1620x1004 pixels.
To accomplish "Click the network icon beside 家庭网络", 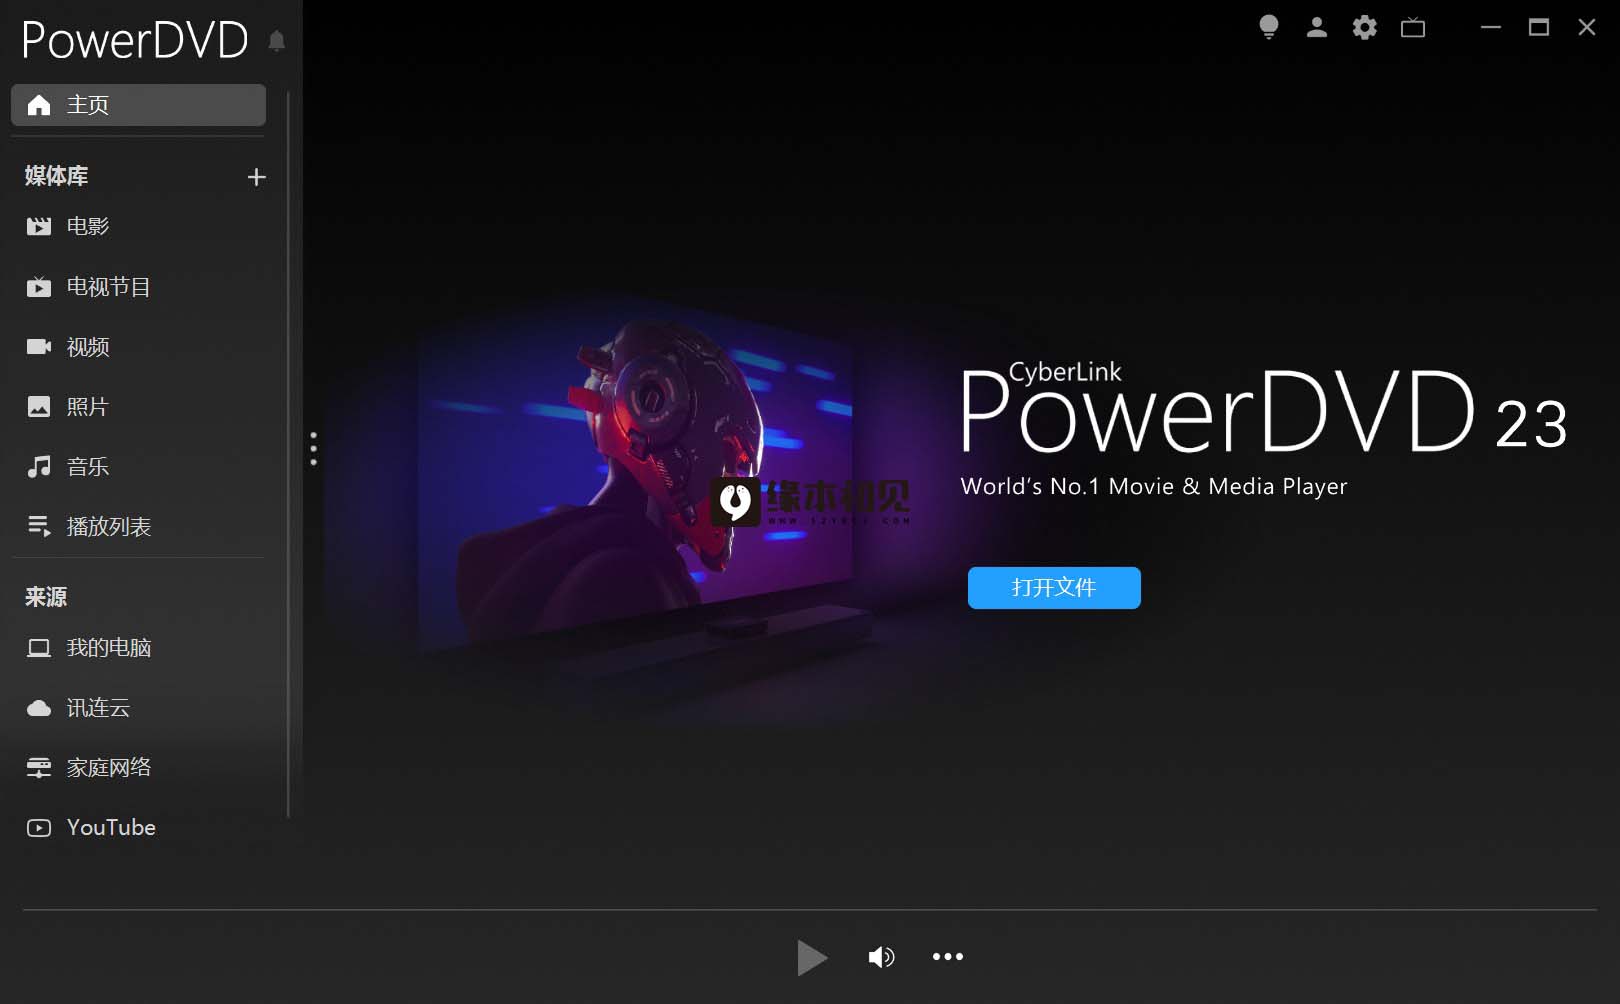I will [39, 768].
